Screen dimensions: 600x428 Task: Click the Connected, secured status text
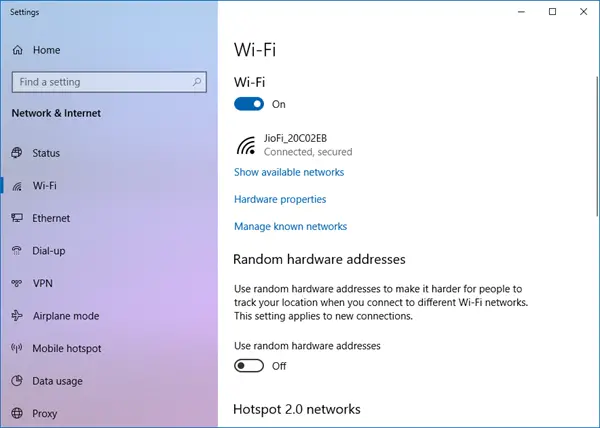tap(308, 152)
